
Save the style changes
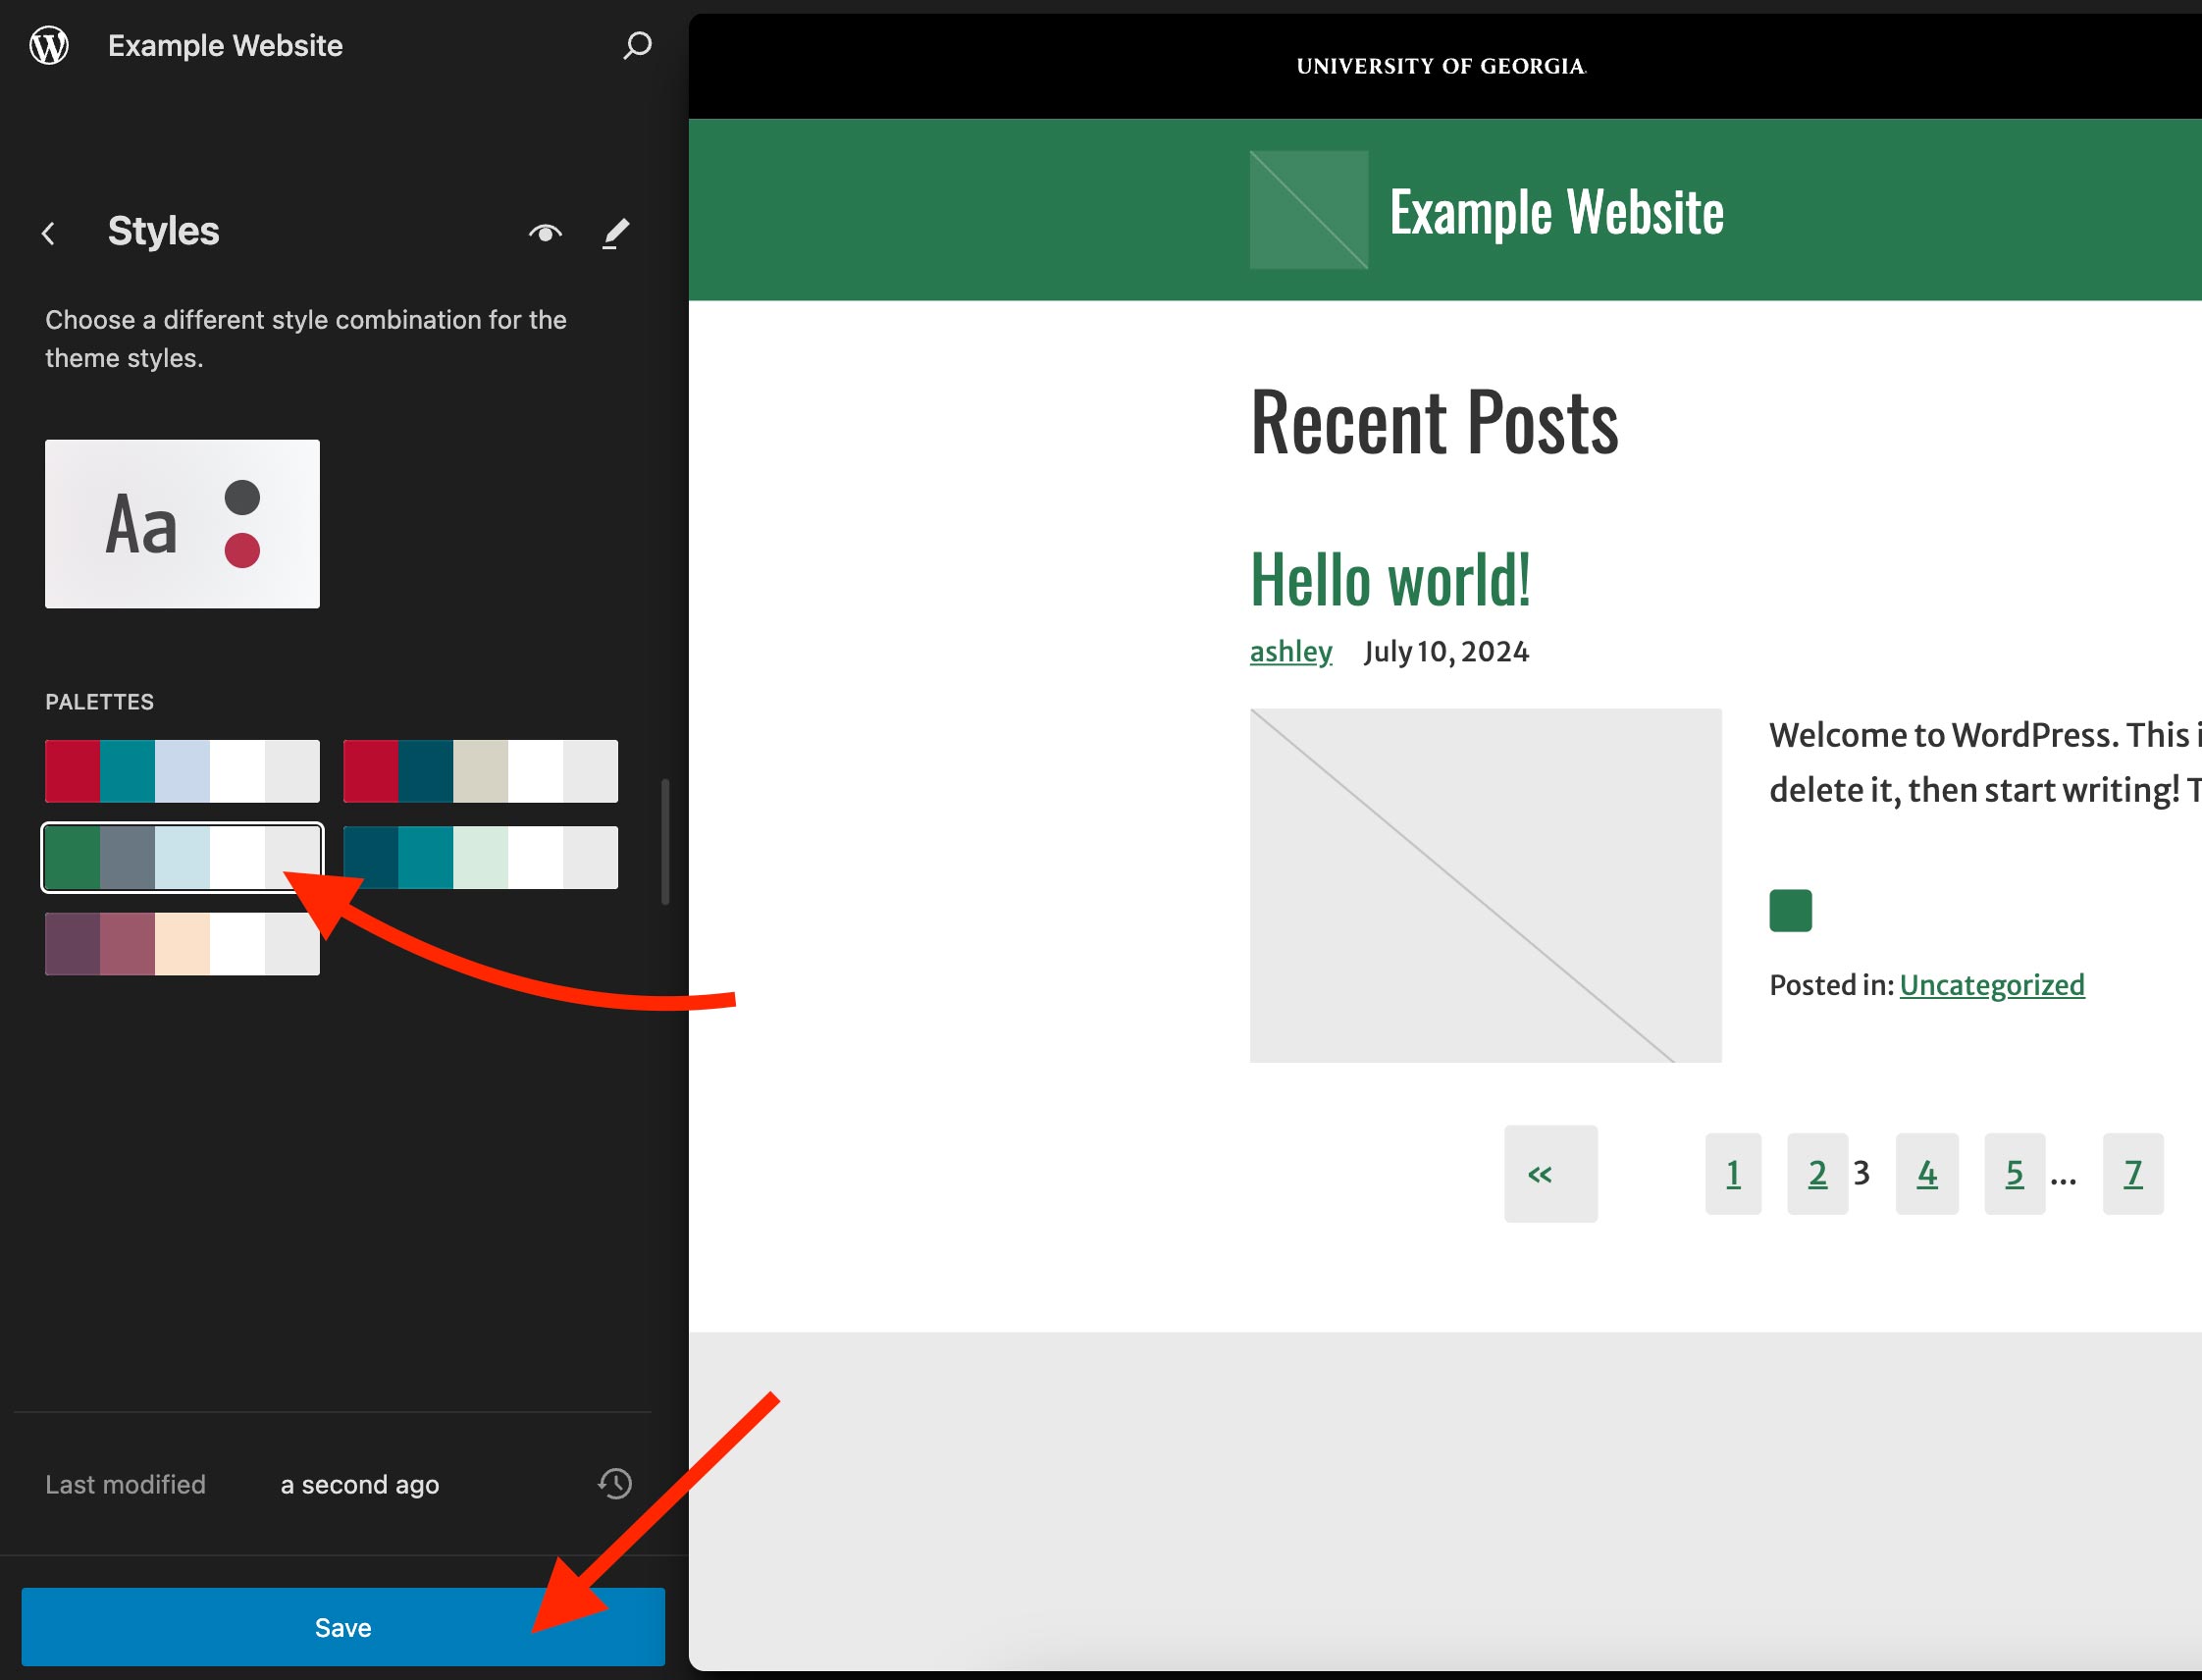click(x=343, y=1627)
